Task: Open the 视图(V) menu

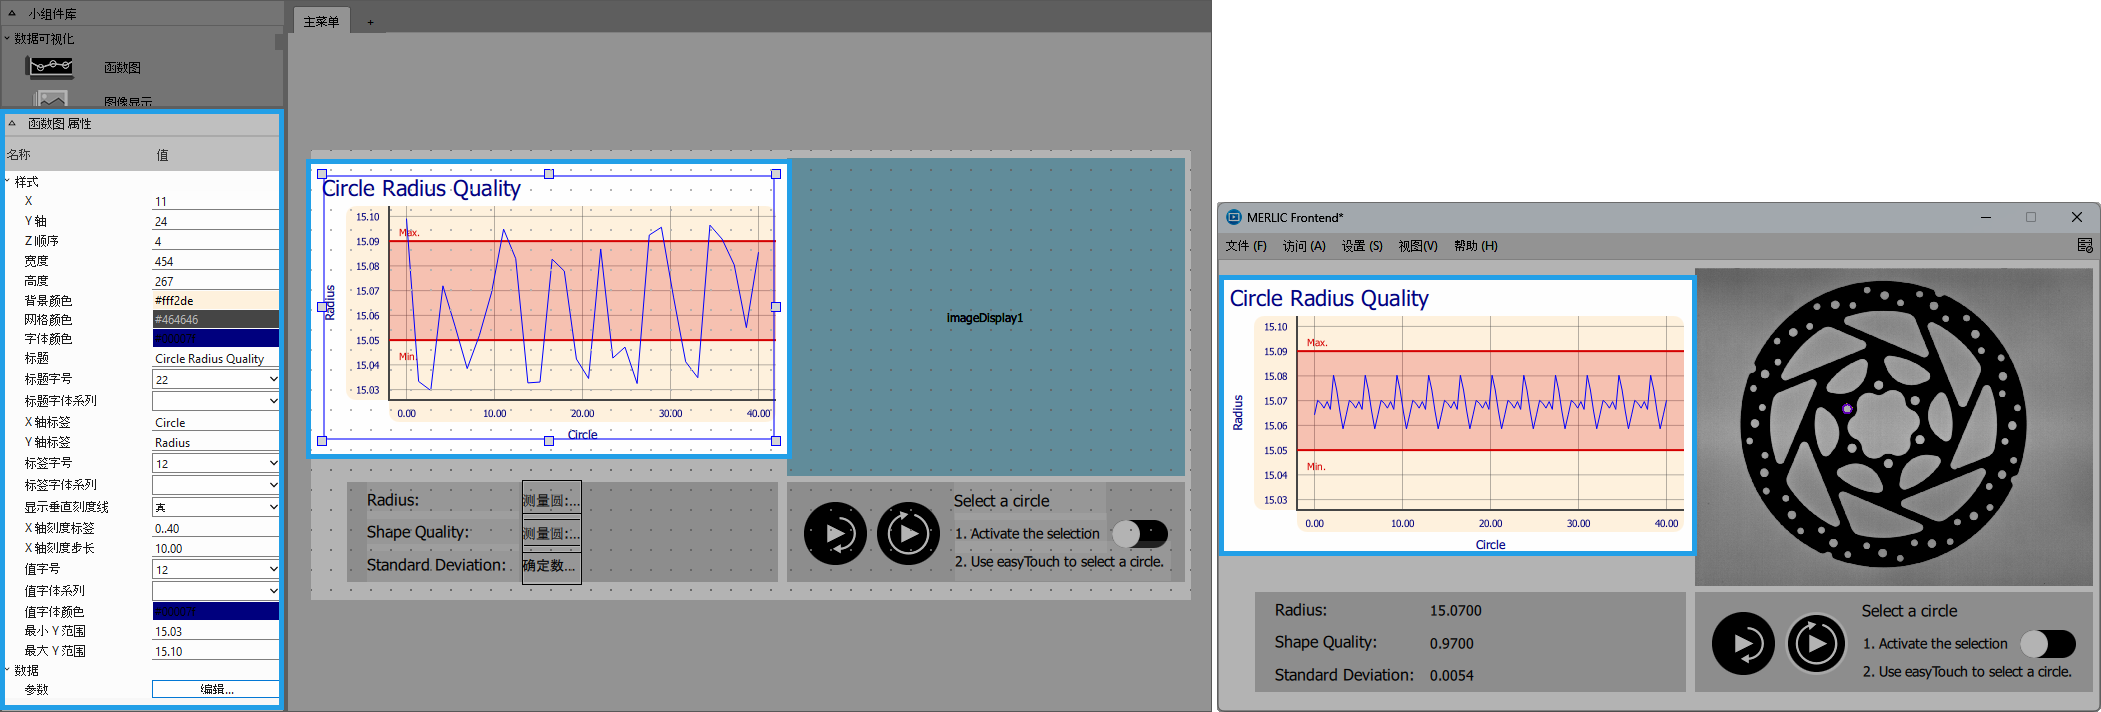Action: pyautogui.click(x=1417, y=246)
